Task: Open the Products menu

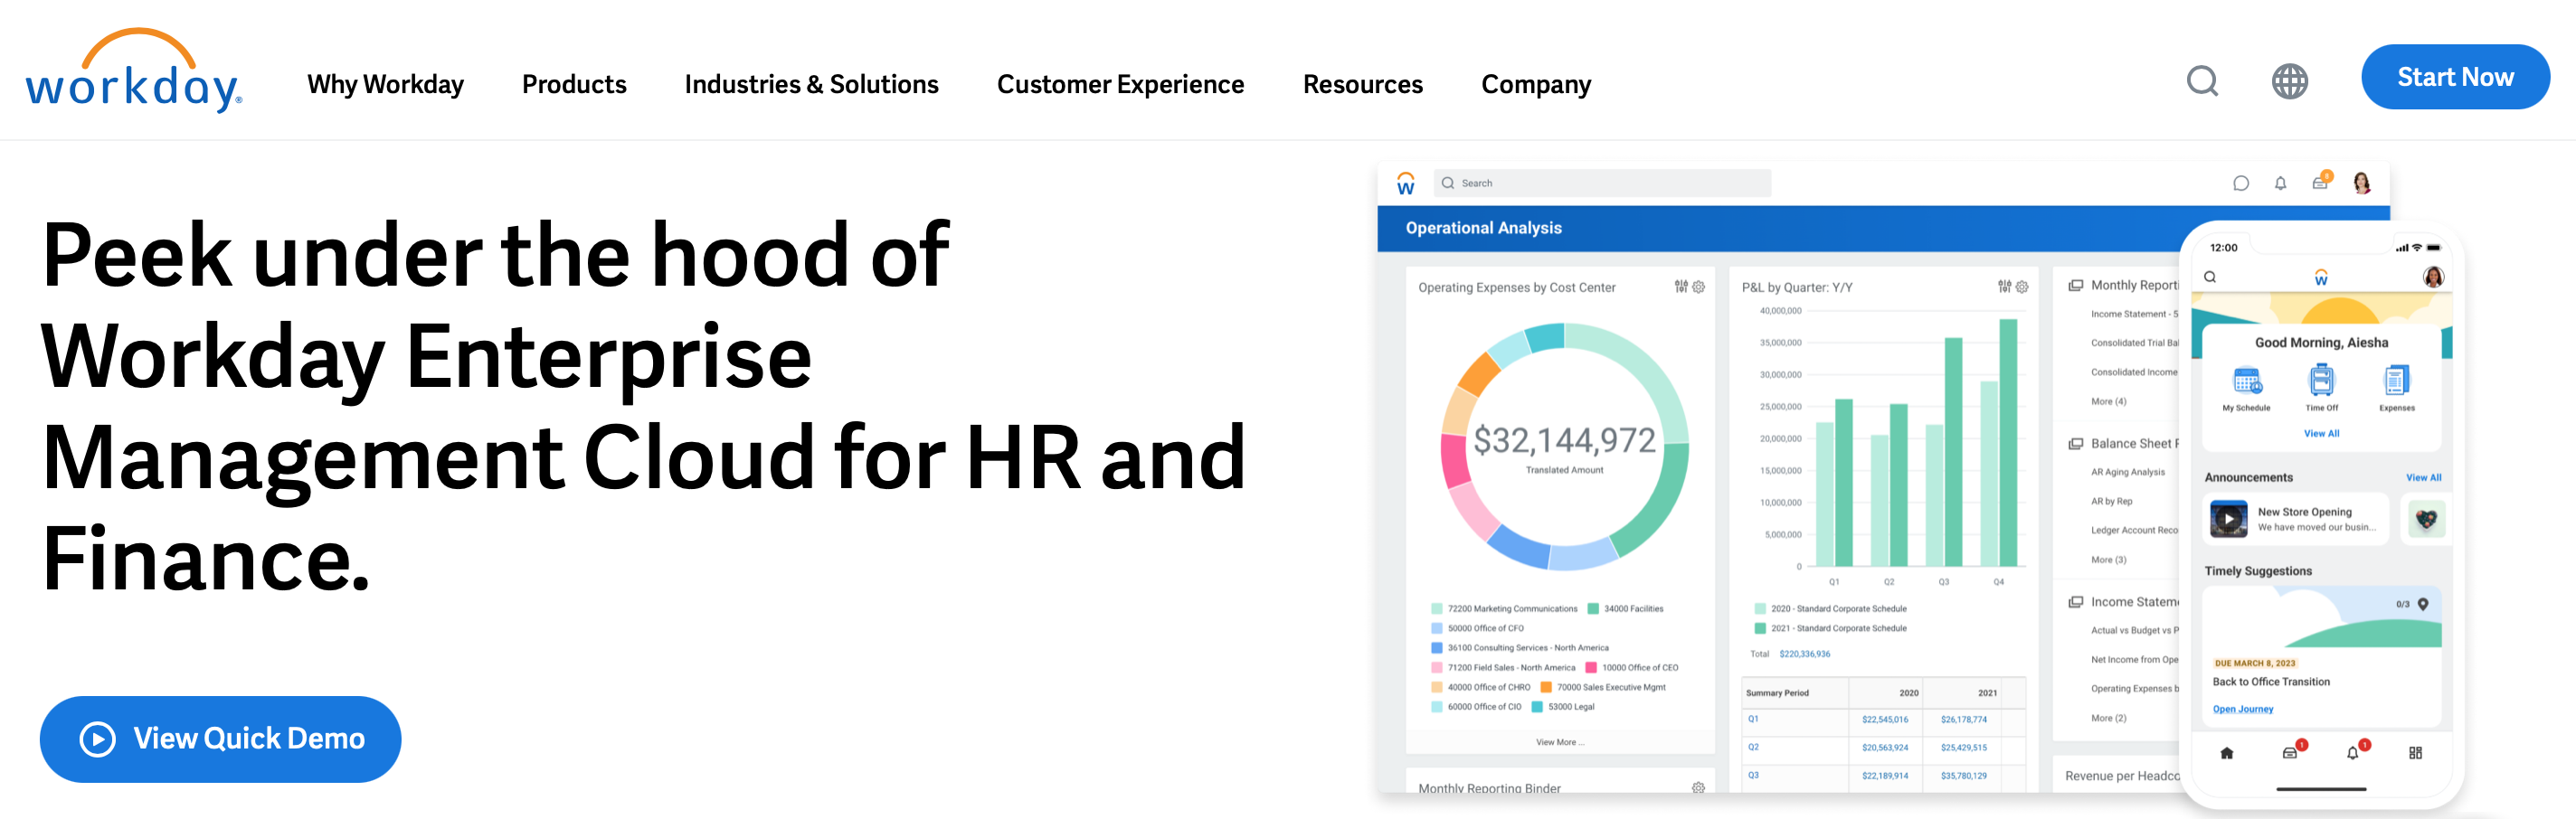Action: (574, 84)
